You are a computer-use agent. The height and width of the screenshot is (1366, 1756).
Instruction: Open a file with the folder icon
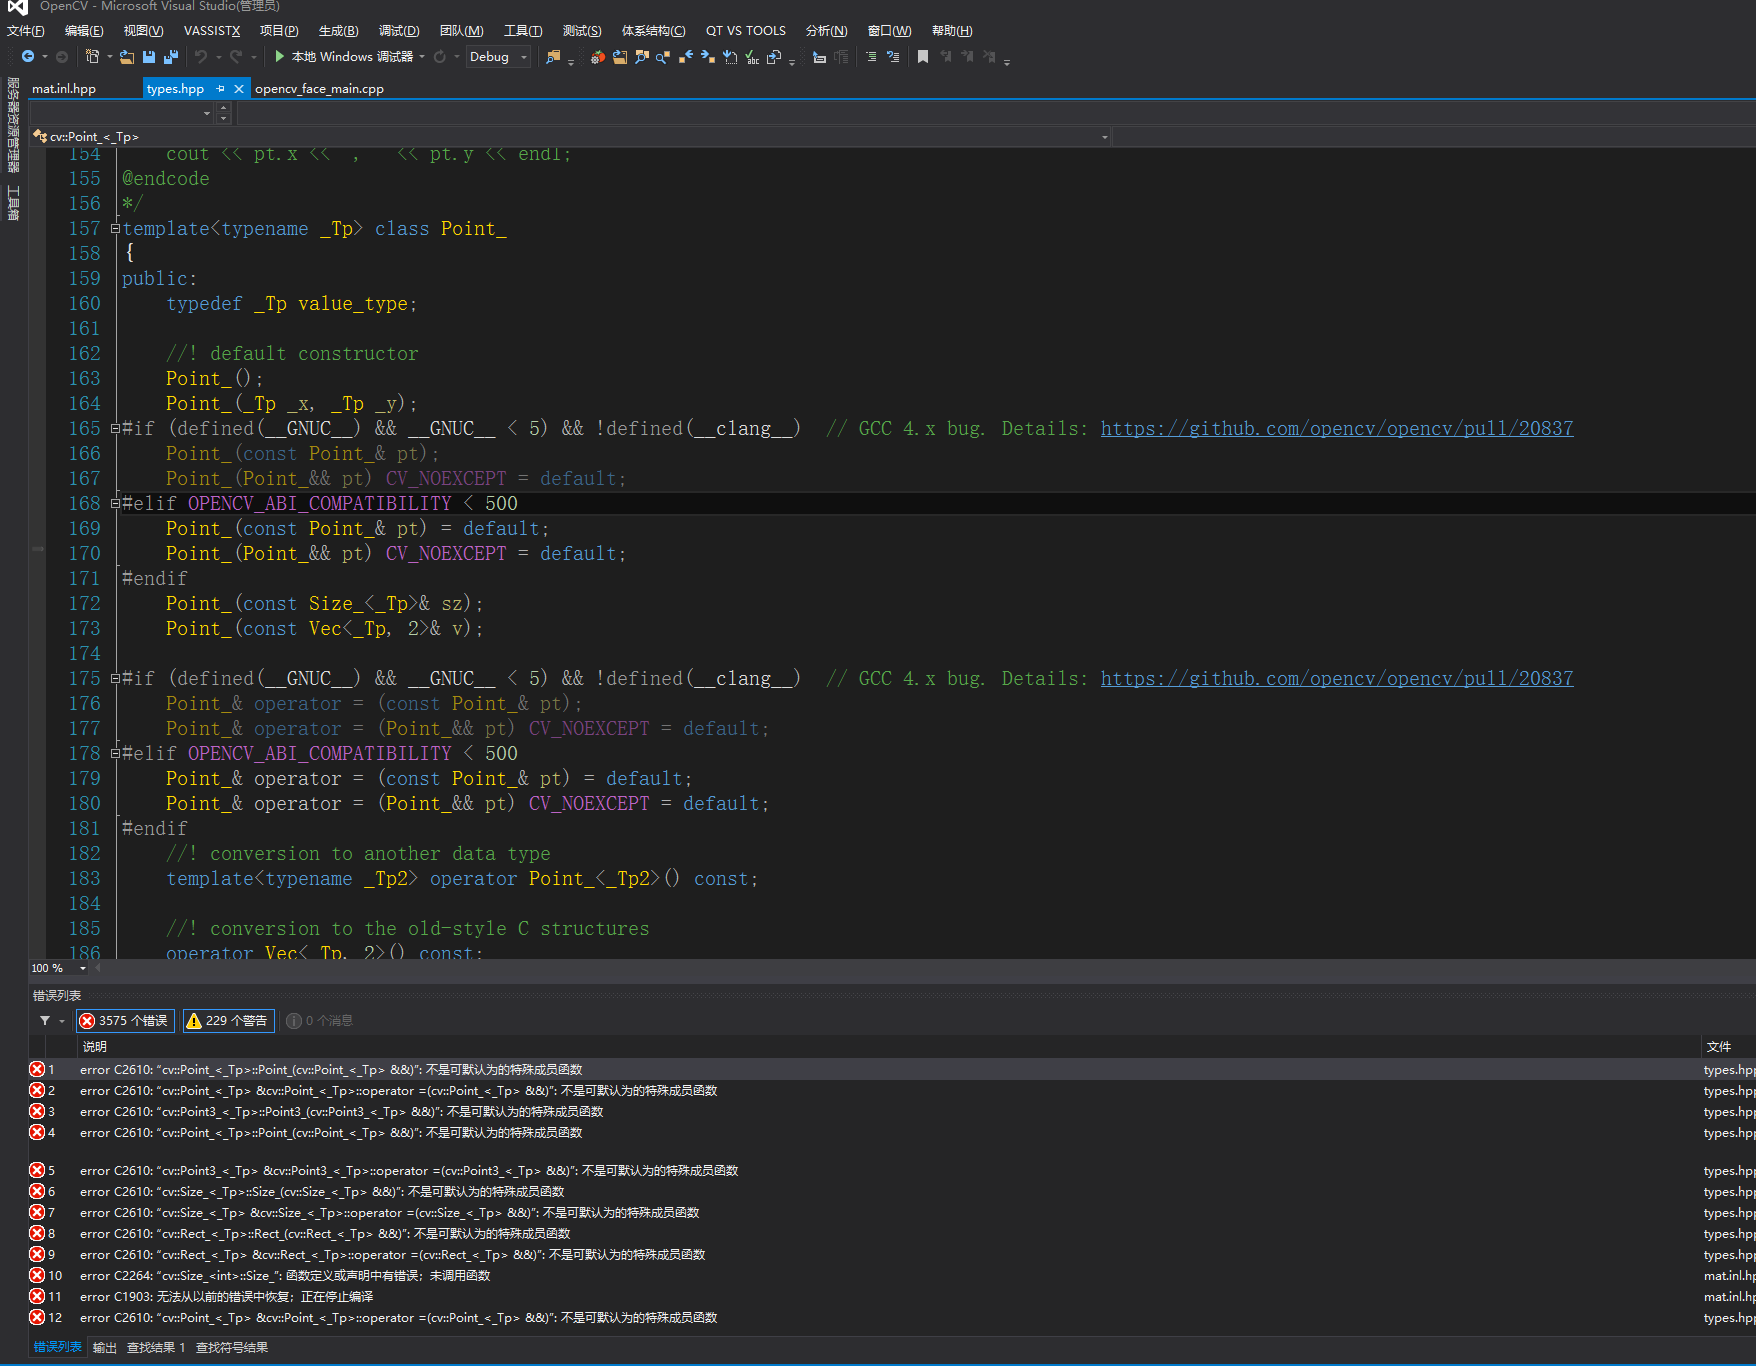coord(127,57)
